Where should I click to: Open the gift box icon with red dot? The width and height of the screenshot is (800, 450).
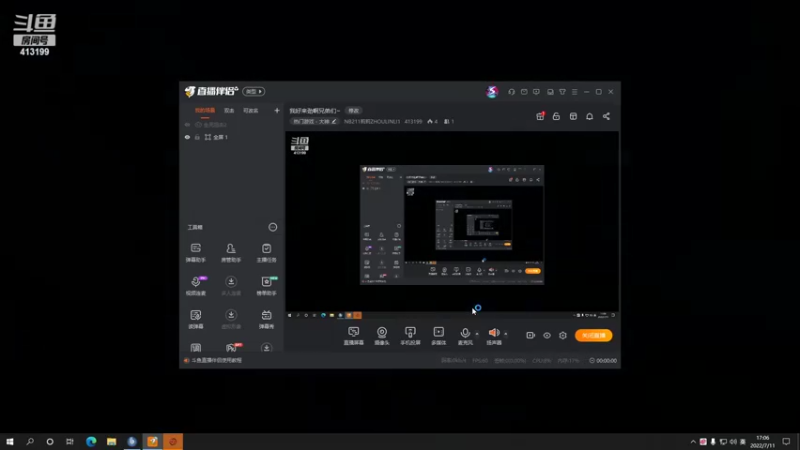tap(540, 116)
